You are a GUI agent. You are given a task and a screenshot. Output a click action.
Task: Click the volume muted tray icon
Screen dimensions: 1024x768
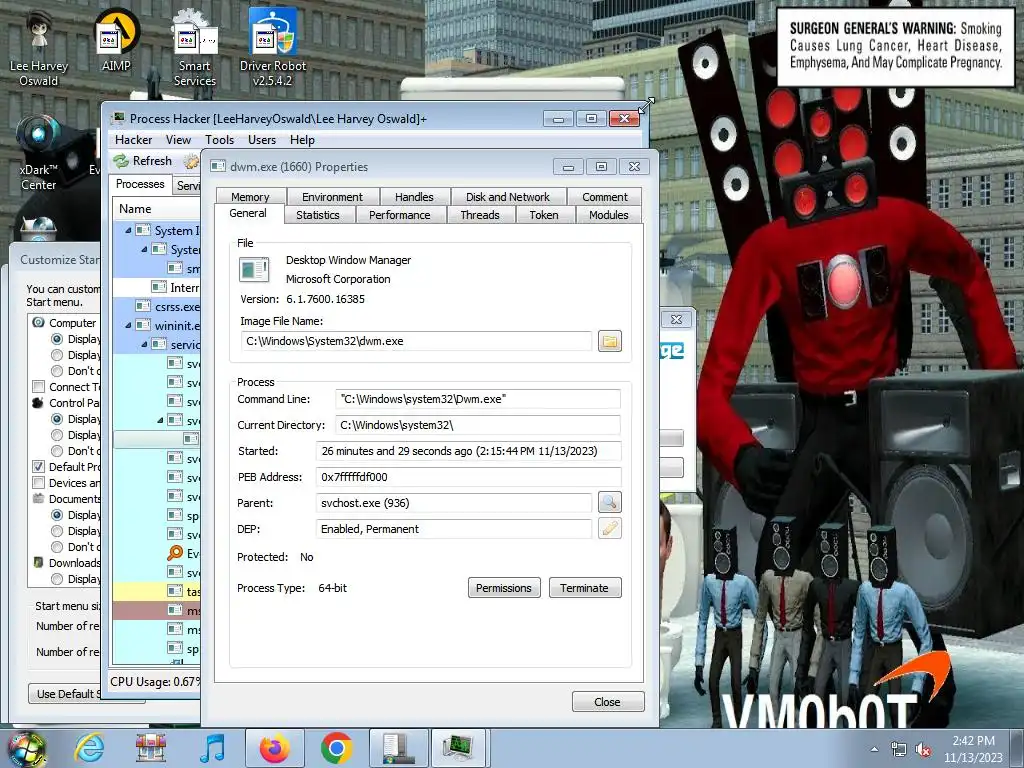tap(923, 750)
